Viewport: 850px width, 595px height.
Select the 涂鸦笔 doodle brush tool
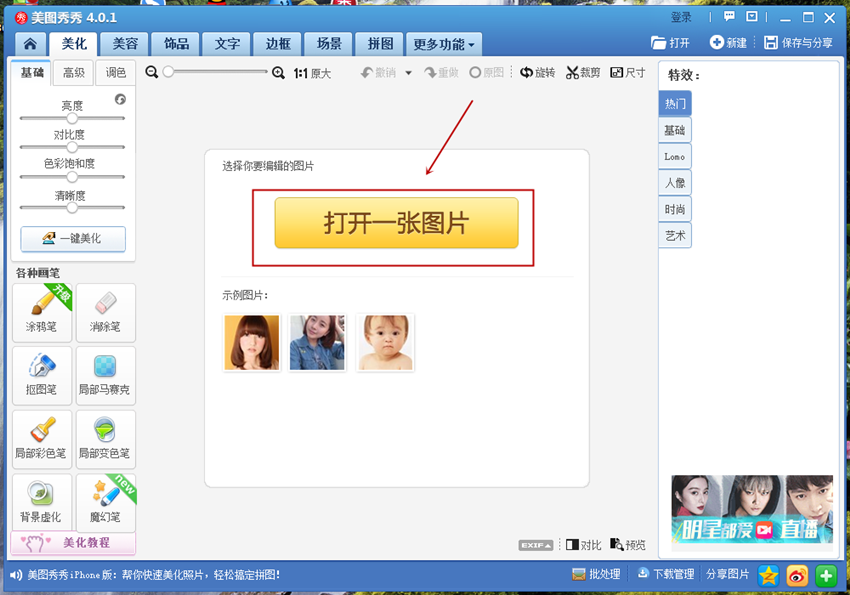coord(42,313)
